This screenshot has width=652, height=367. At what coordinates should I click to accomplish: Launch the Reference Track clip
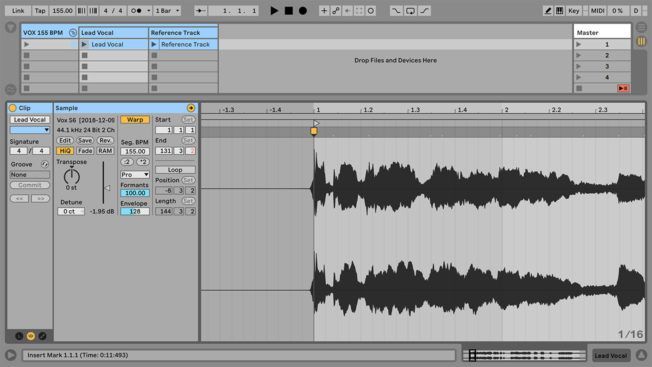154,44
